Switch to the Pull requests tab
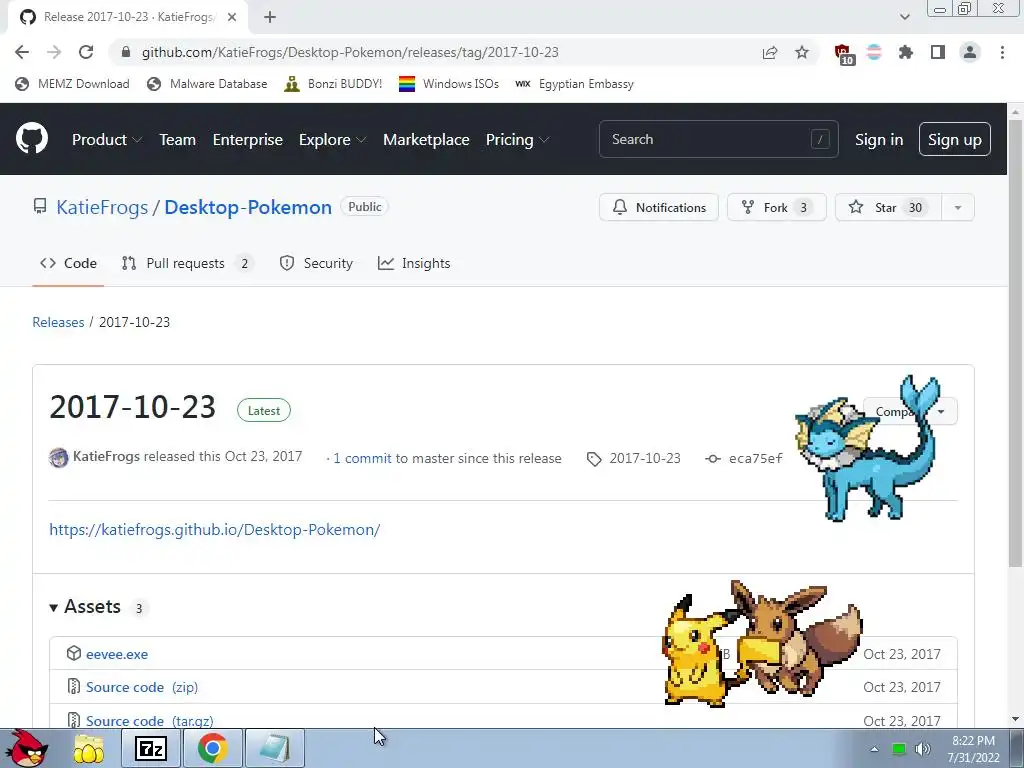Image resolution: width=1024 pixels, height=768 pixels. click(x=187, y=263)
